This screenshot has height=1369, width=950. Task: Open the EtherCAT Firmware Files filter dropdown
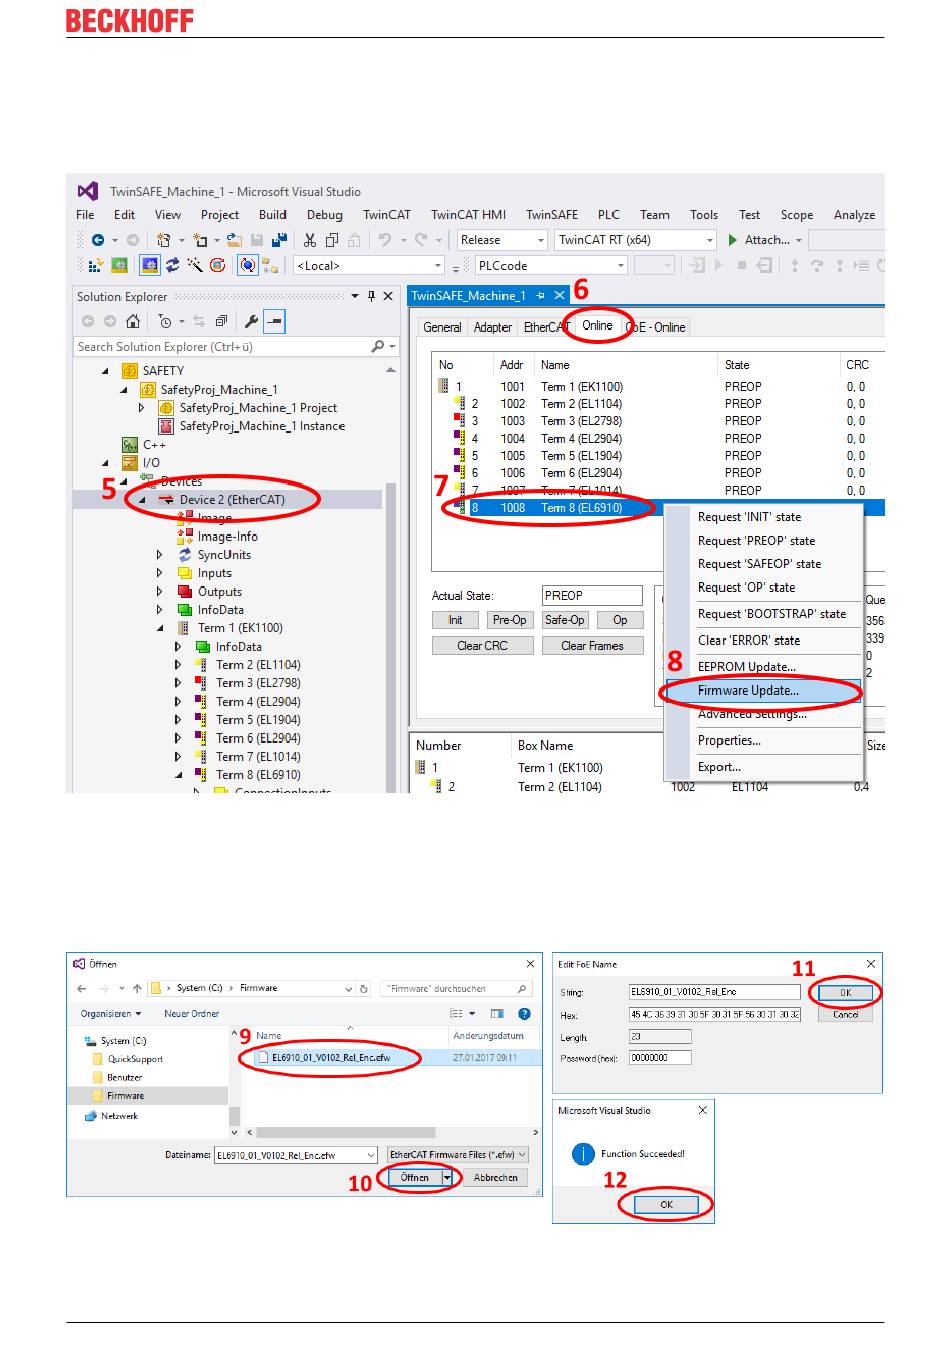pos(521,1154)
